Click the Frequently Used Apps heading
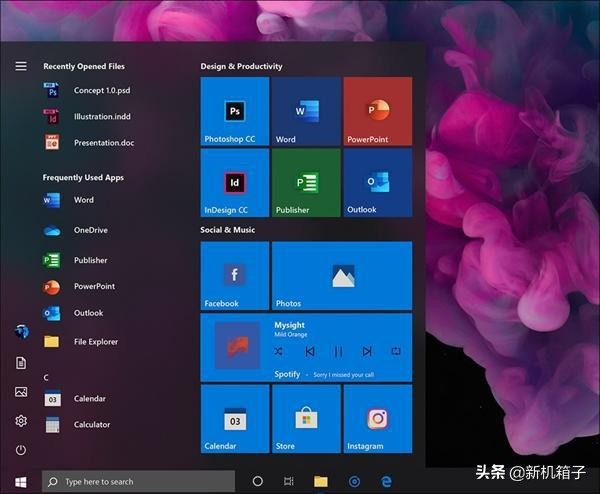Image resolution: width=600 pixels, height=494 pixels. 83,178
